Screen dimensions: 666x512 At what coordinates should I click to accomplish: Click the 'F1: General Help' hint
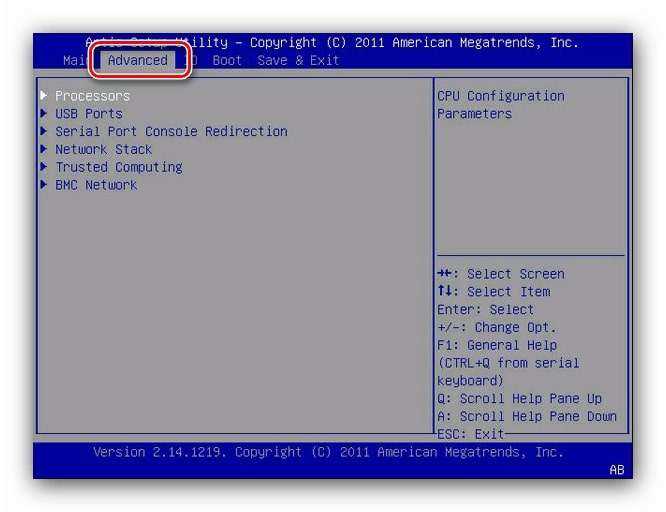[x=497, y=345]
